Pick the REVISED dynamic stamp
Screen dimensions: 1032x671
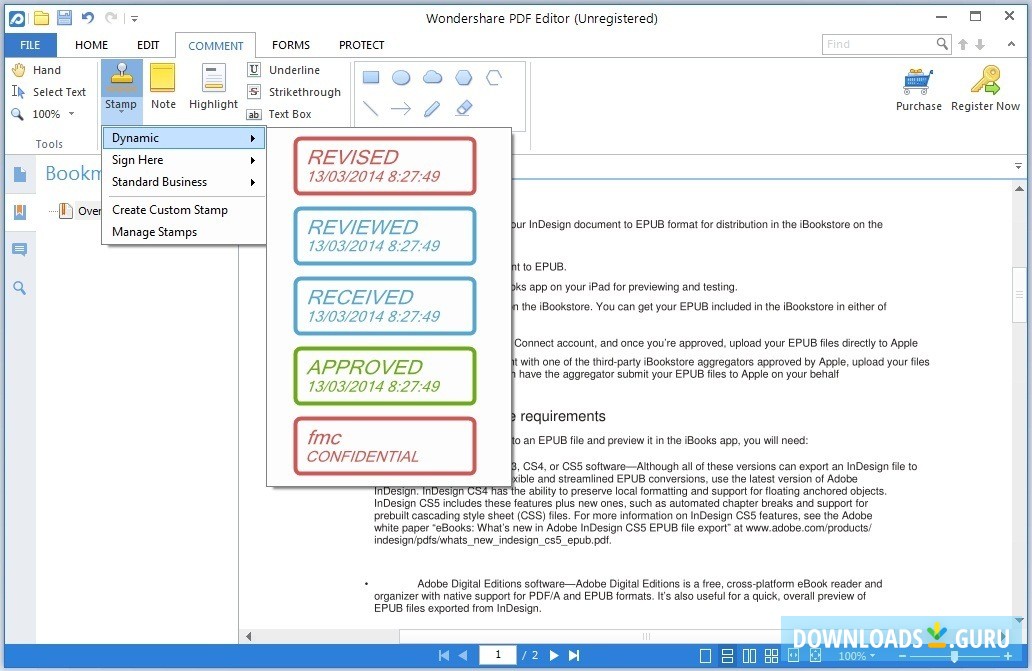tap(385, 166)
